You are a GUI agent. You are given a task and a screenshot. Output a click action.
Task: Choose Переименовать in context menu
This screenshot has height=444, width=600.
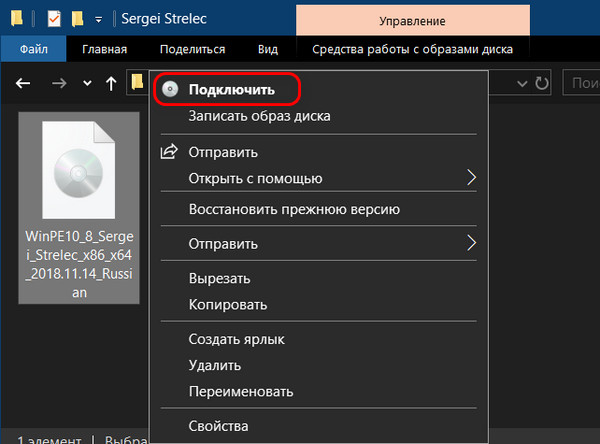319,392
